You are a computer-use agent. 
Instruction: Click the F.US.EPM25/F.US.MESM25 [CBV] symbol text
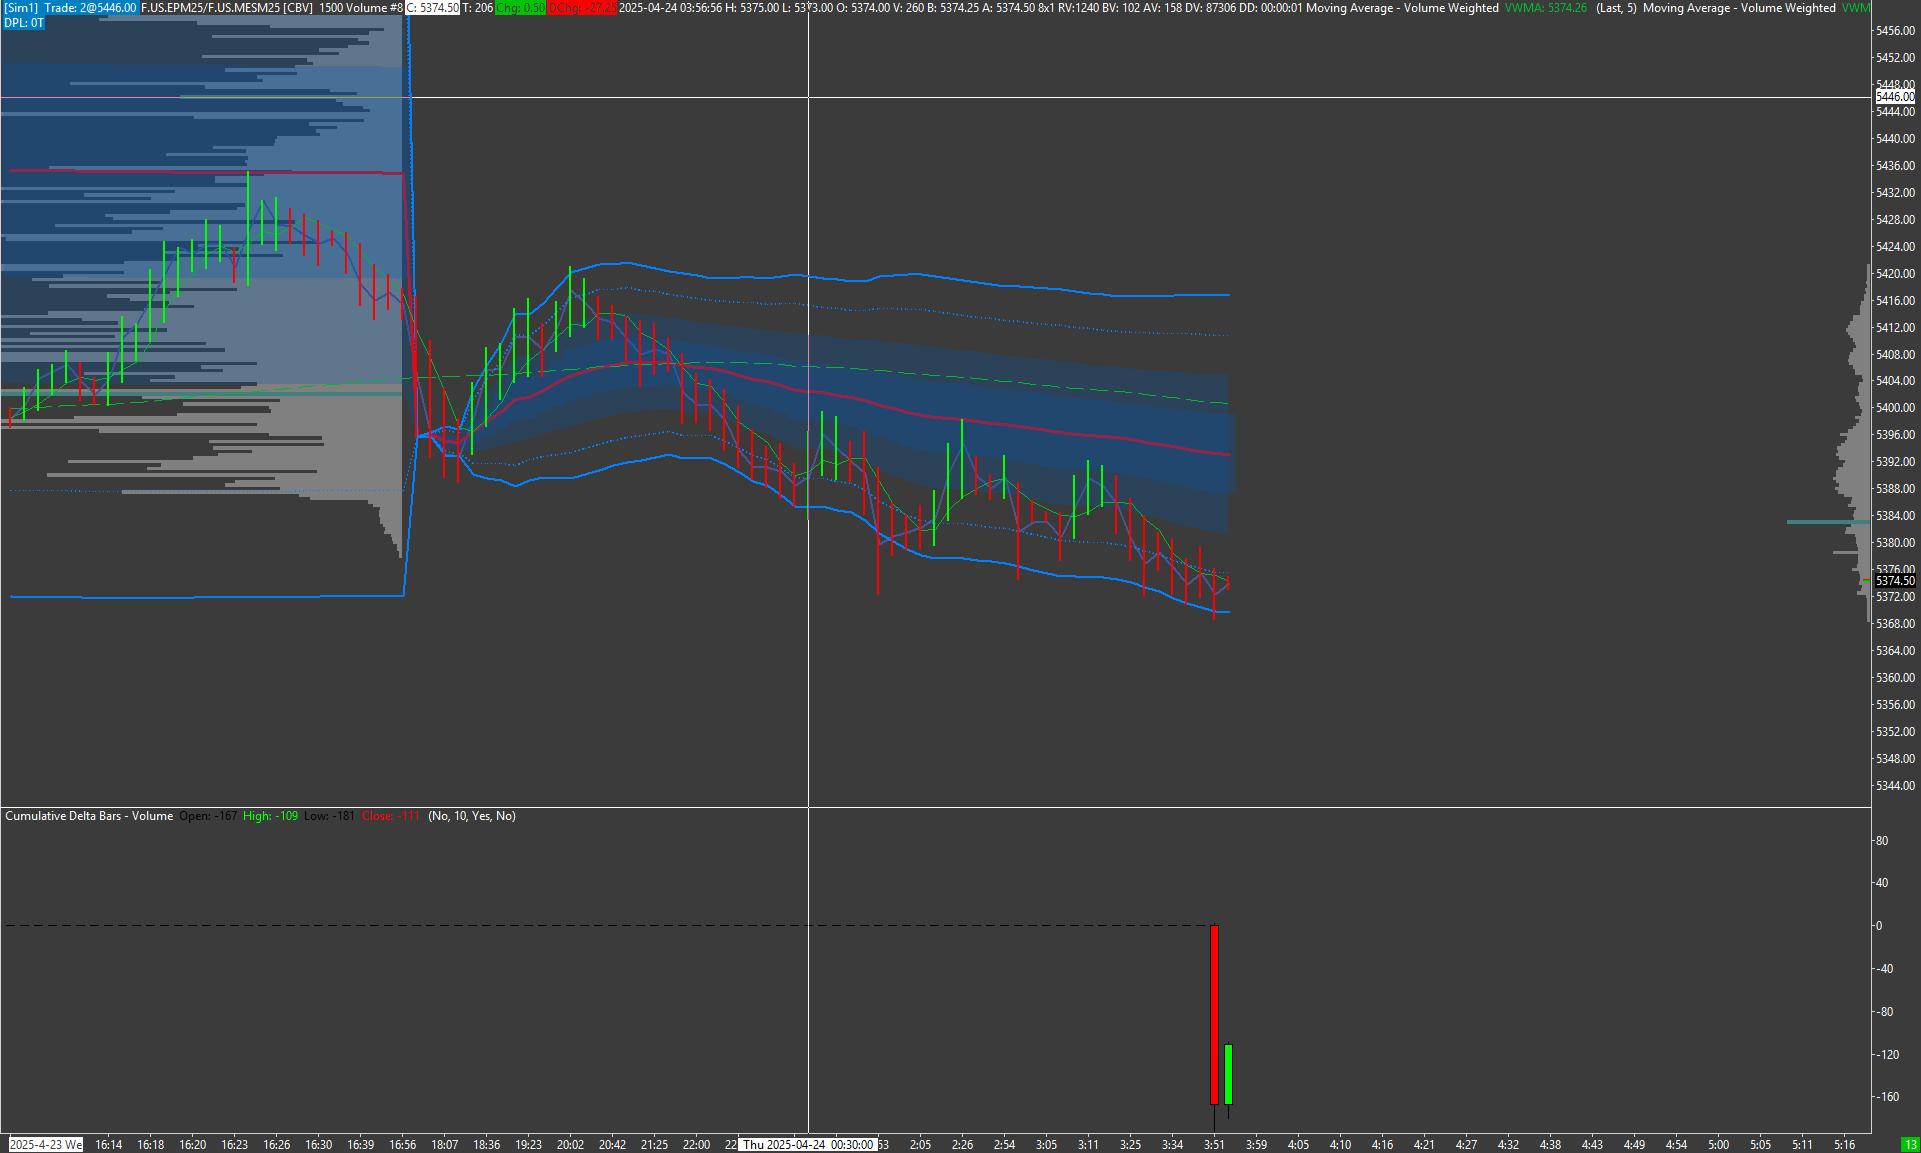[226, 8]
